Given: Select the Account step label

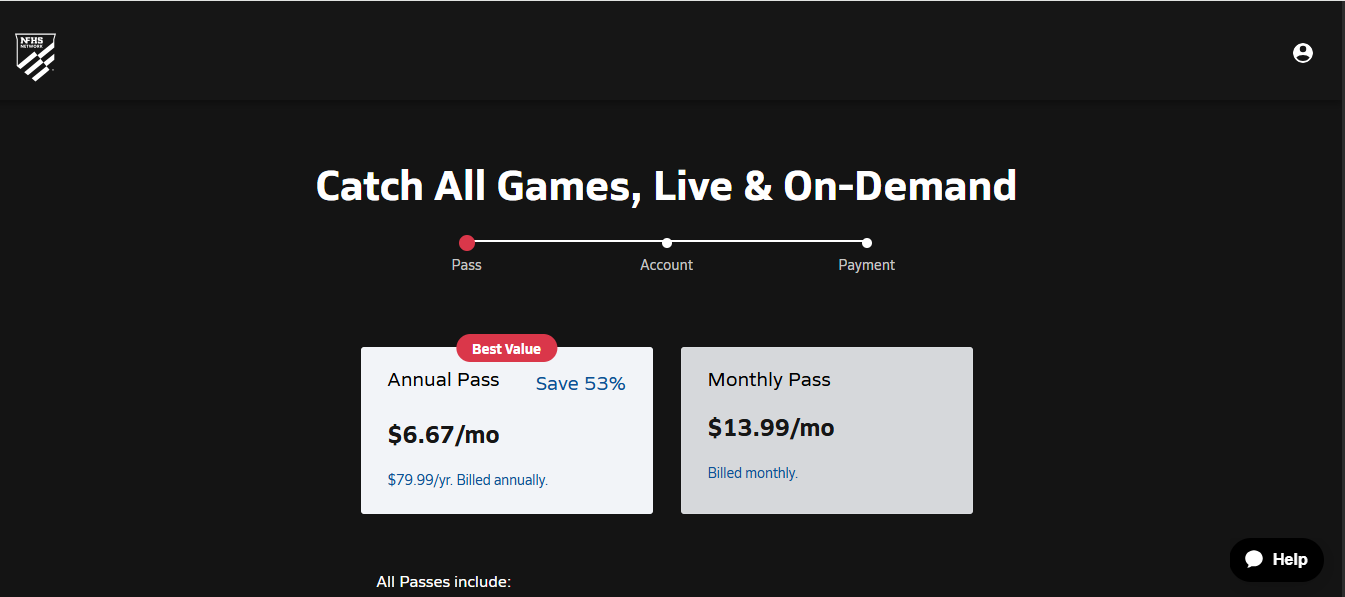Looking at the screenshot, I should pyautogui.click(x=667, y=265).
